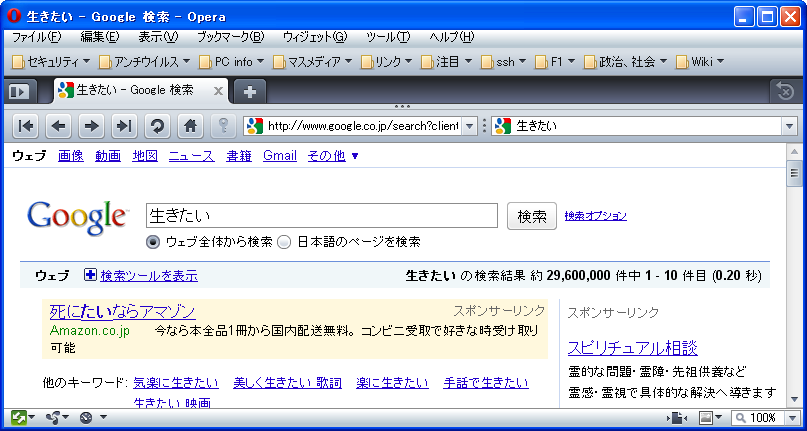Click the Opera logo in title bar
The image size is (807, 431).
click(x=14, y=16)
